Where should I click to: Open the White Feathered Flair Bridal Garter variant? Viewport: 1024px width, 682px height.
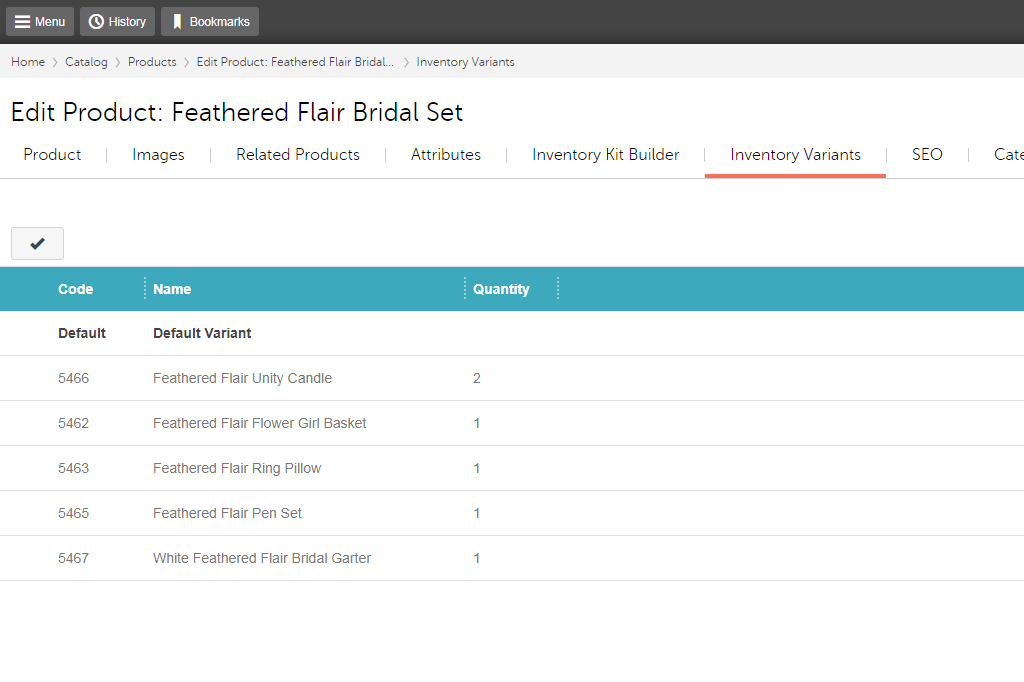click(262, 558)
